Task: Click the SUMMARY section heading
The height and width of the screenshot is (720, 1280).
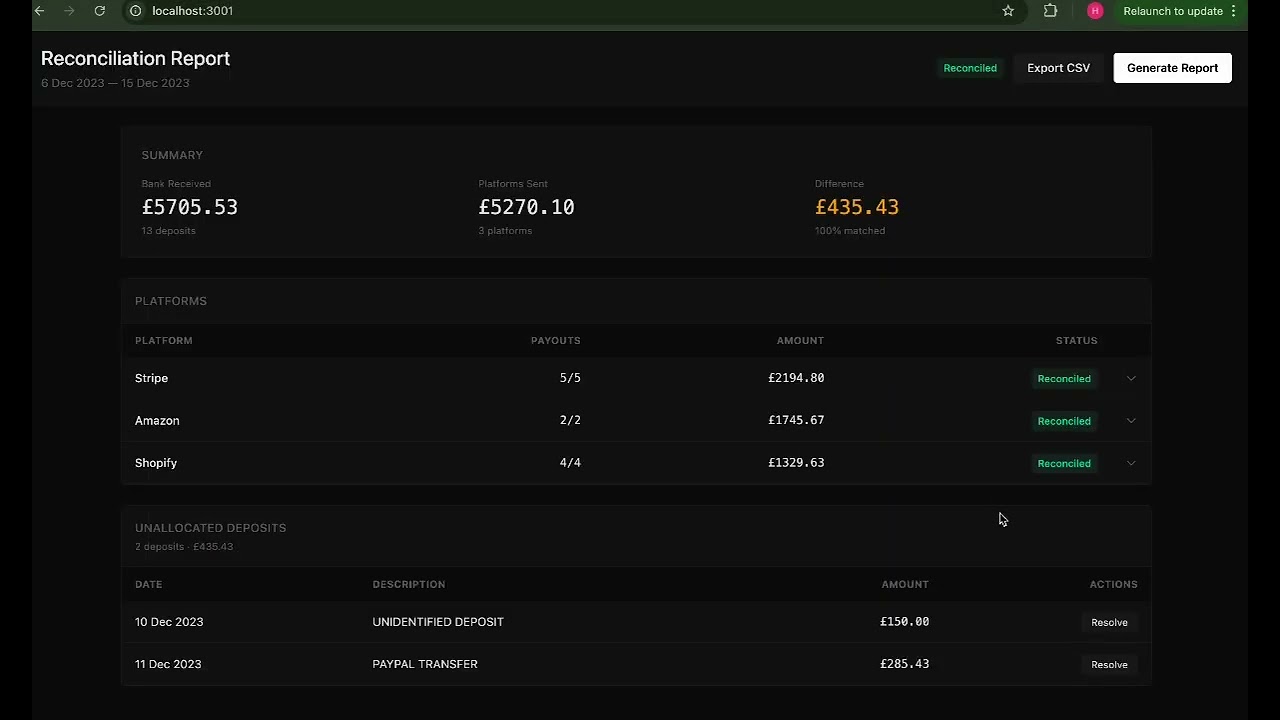Action: tap(172, 155)
